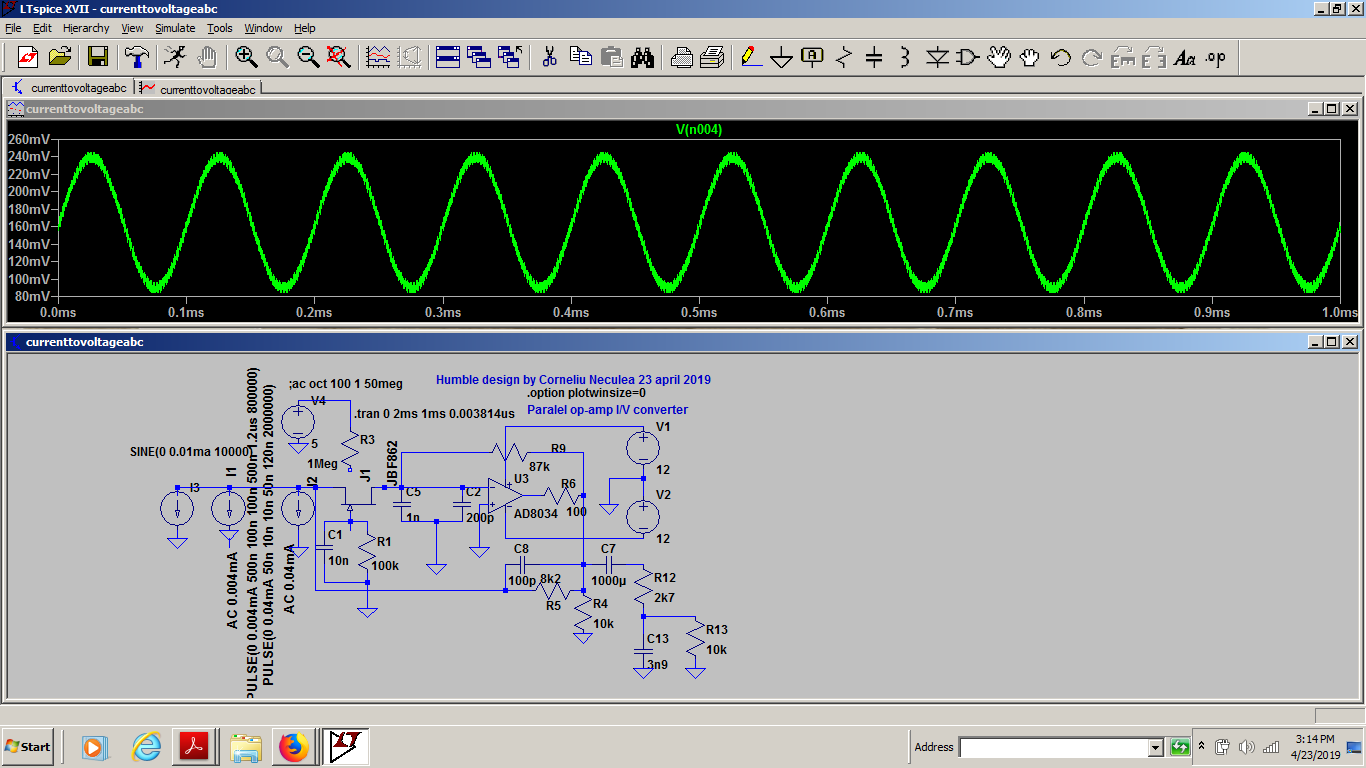1366x768 pixels.
Task: Open Adobe Reader from the taskbar
Action: (x=193, y=747)
